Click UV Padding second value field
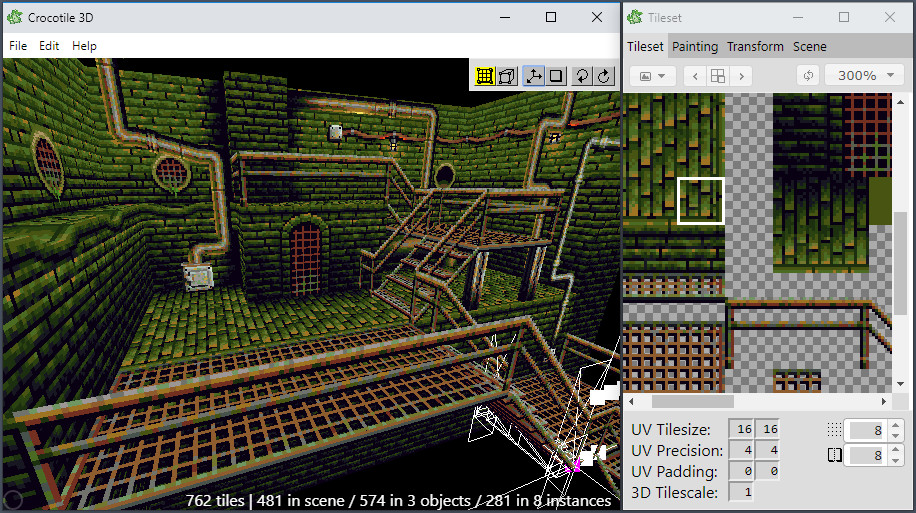 pyautogui.click(x=768, y=471)
